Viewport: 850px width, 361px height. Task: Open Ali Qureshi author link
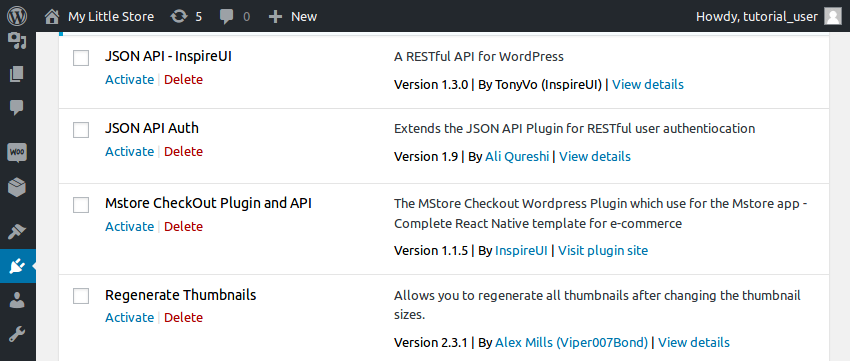(x=517, y=157)
